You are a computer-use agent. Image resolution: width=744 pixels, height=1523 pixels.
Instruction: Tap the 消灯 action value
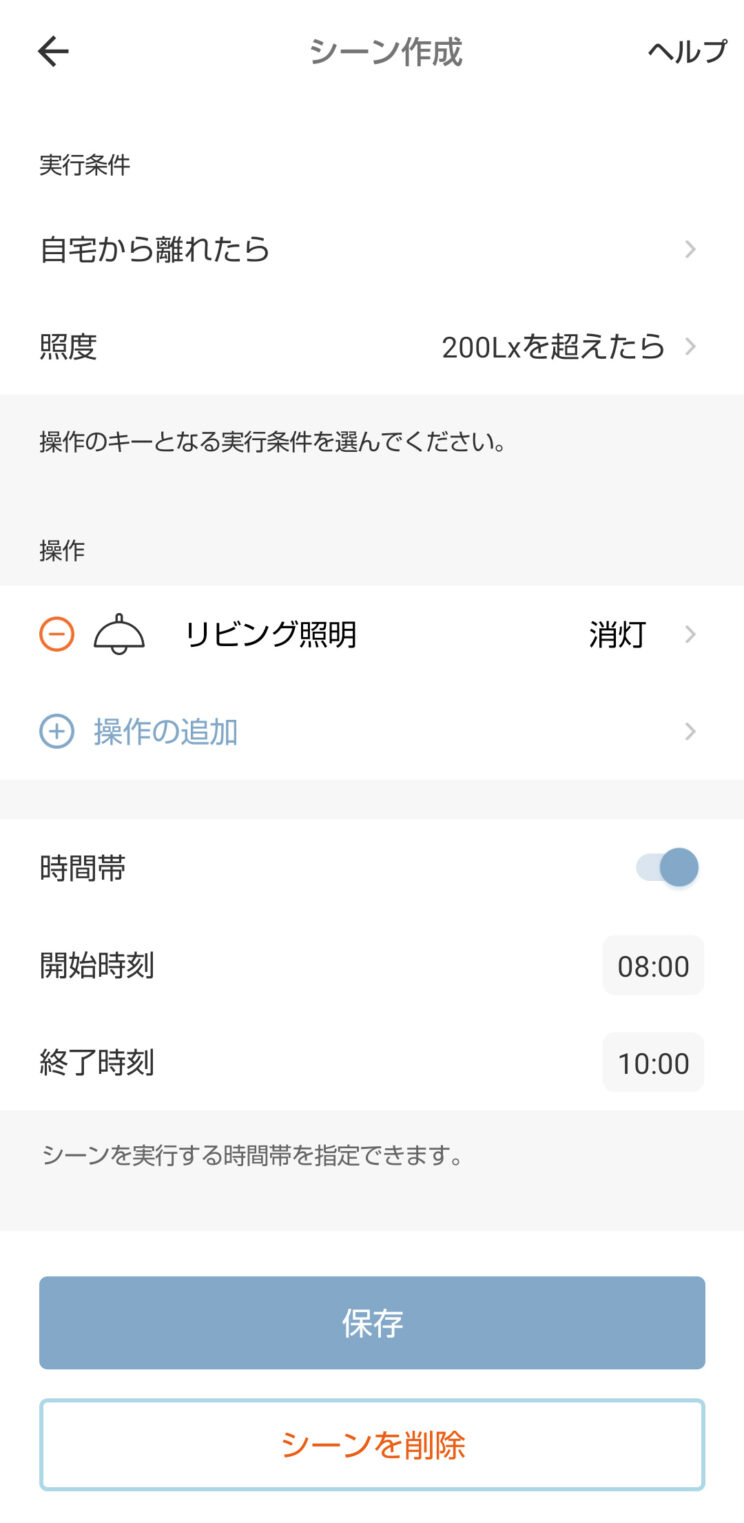pyautogui.click(x=617, y=634)
